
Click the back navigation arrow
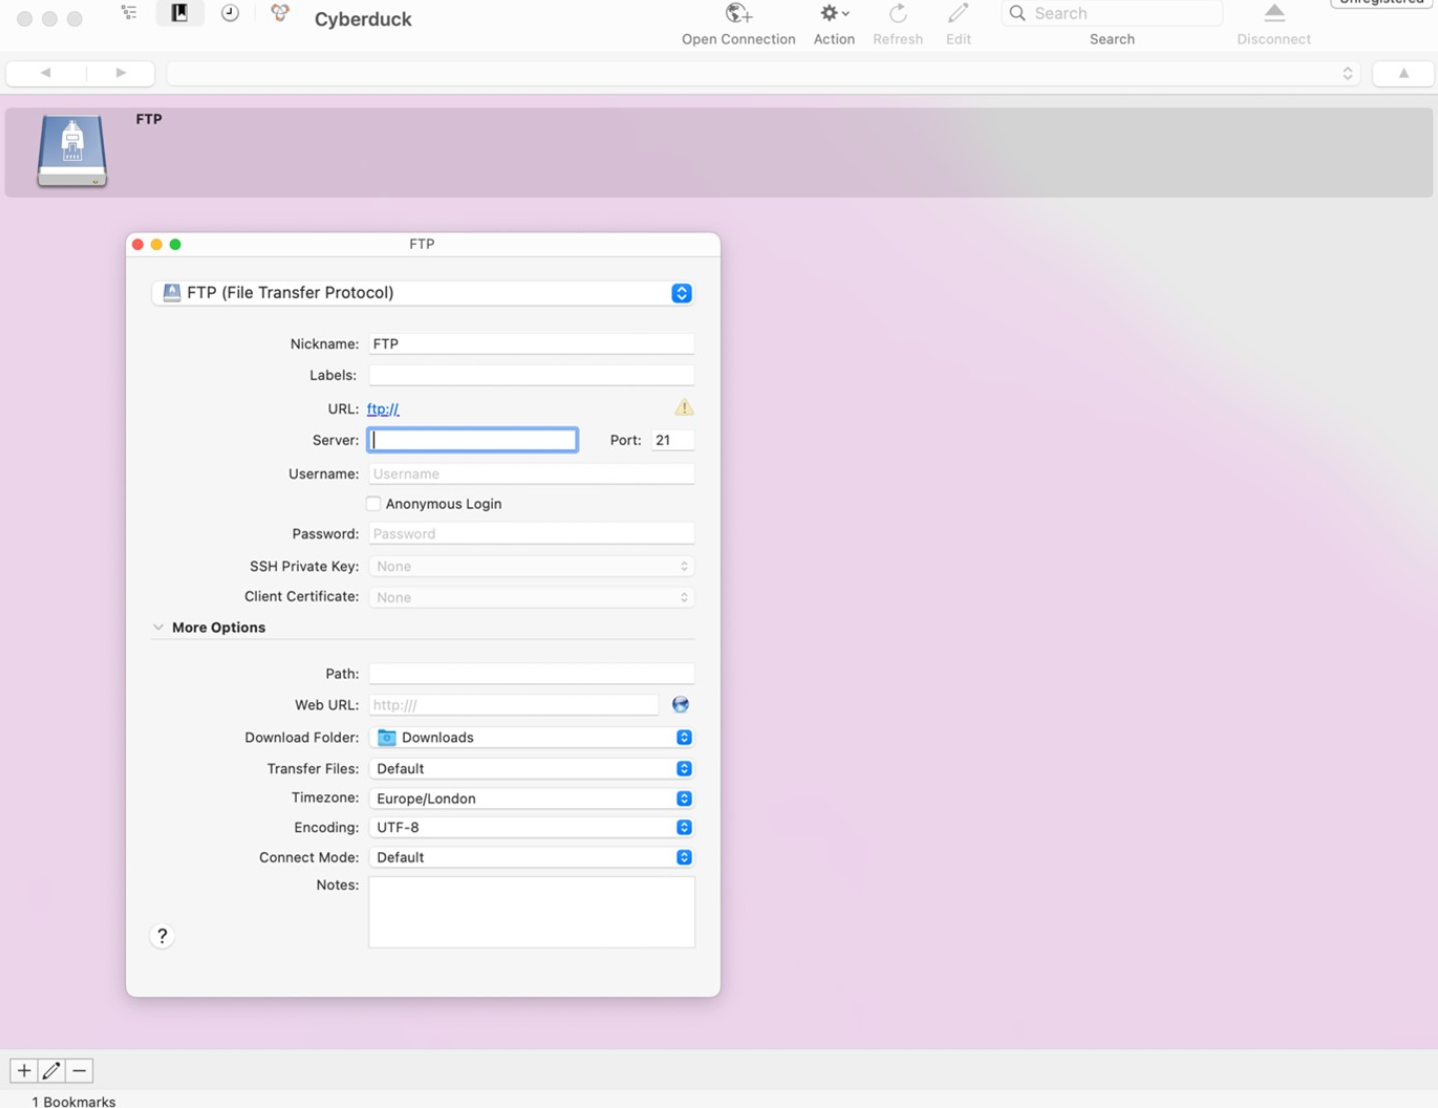pos(46,73)
